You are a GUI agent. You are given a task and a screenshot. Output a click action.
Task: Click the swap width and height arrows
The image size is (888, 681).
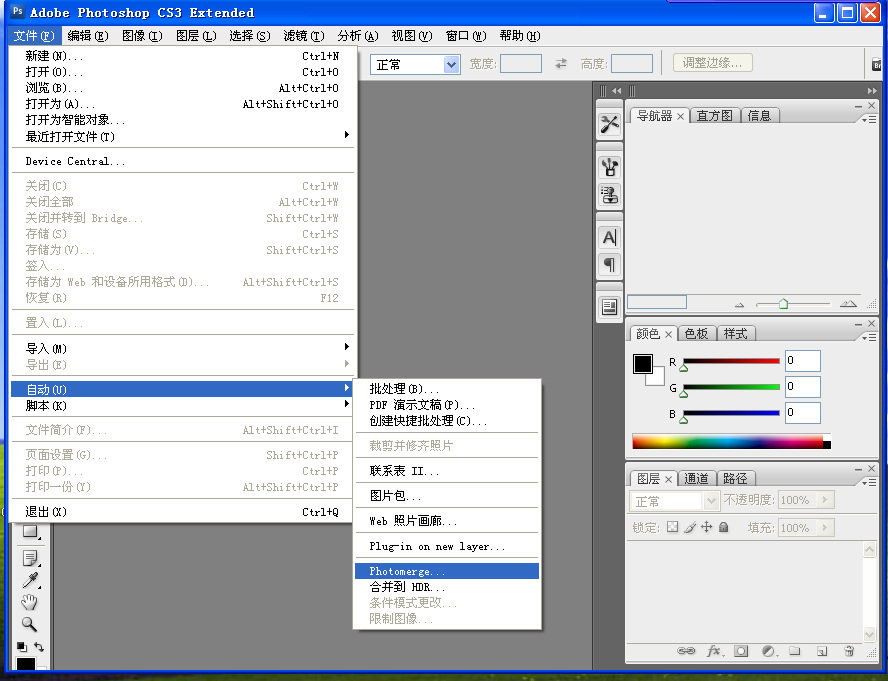tap(561, 64)
